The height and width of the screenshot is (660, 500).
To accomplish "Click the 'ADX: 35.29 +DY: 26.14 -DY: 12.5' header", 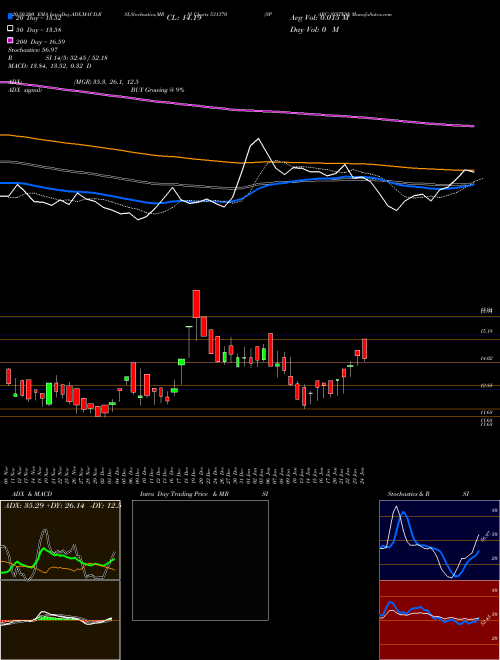I will (63, 505).
